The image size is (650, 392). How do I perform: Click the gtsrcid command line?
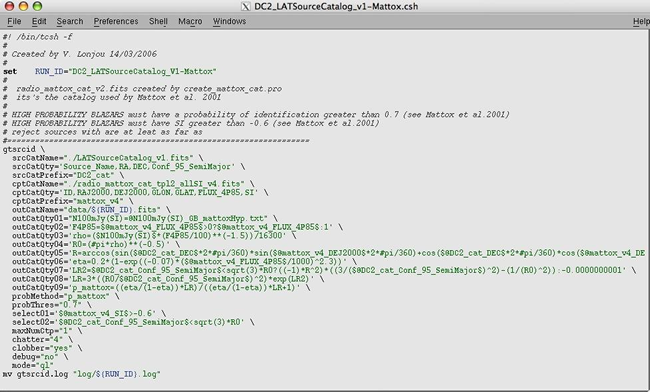tap(24, 149)
